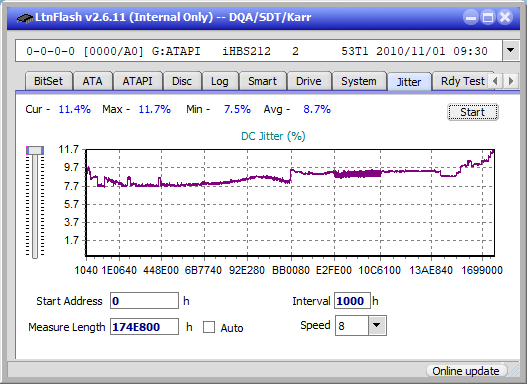The height and width of the screenshot is (384, 527).
Task: Click the y-axis label 9.7
Action: point(72,167)
